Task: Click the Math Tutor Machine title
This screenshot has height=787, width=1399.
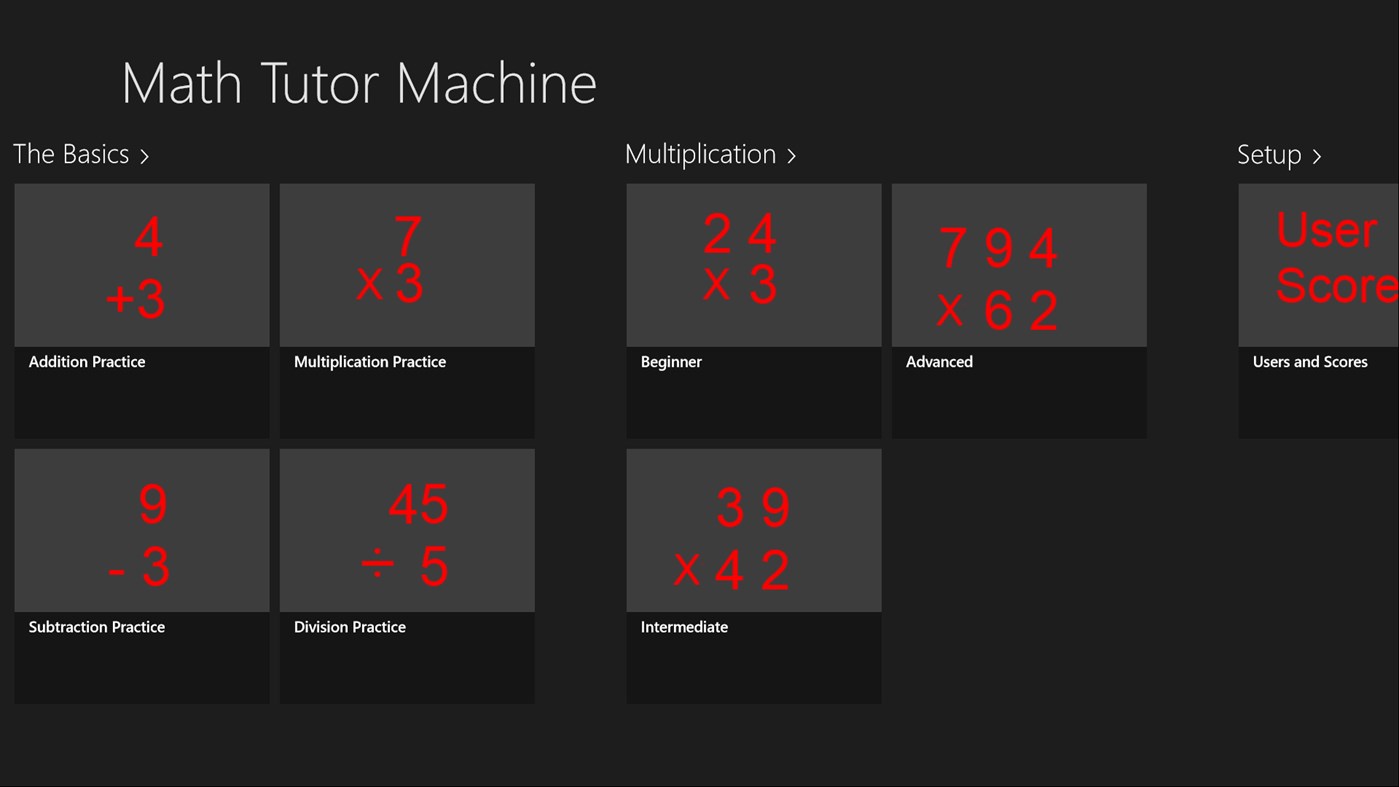Action: (x=358, y=82)
